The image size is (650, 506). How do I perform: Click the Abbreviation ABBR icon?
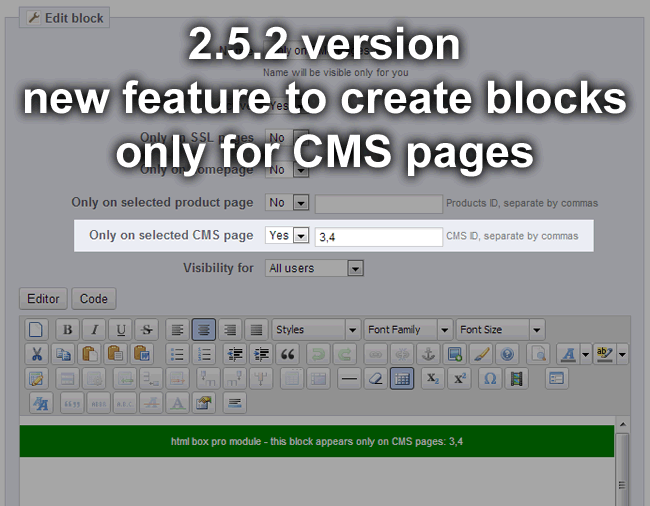tap(99, 403)
